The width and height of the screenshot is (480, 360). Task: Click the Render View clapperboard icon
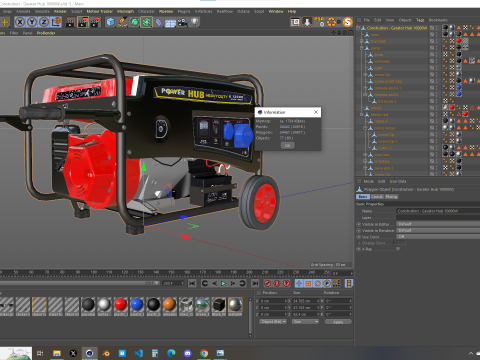(x=71, y=22)
